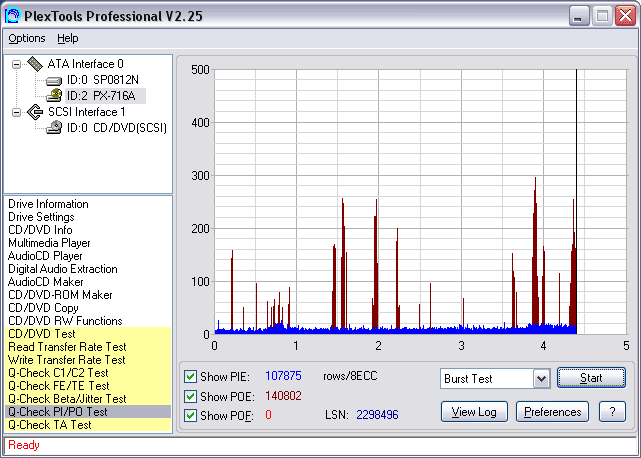Click the drive icon beside CD/DVD(SCSI)
Viewport: 641px width, 458px height.
pos(54,128)
